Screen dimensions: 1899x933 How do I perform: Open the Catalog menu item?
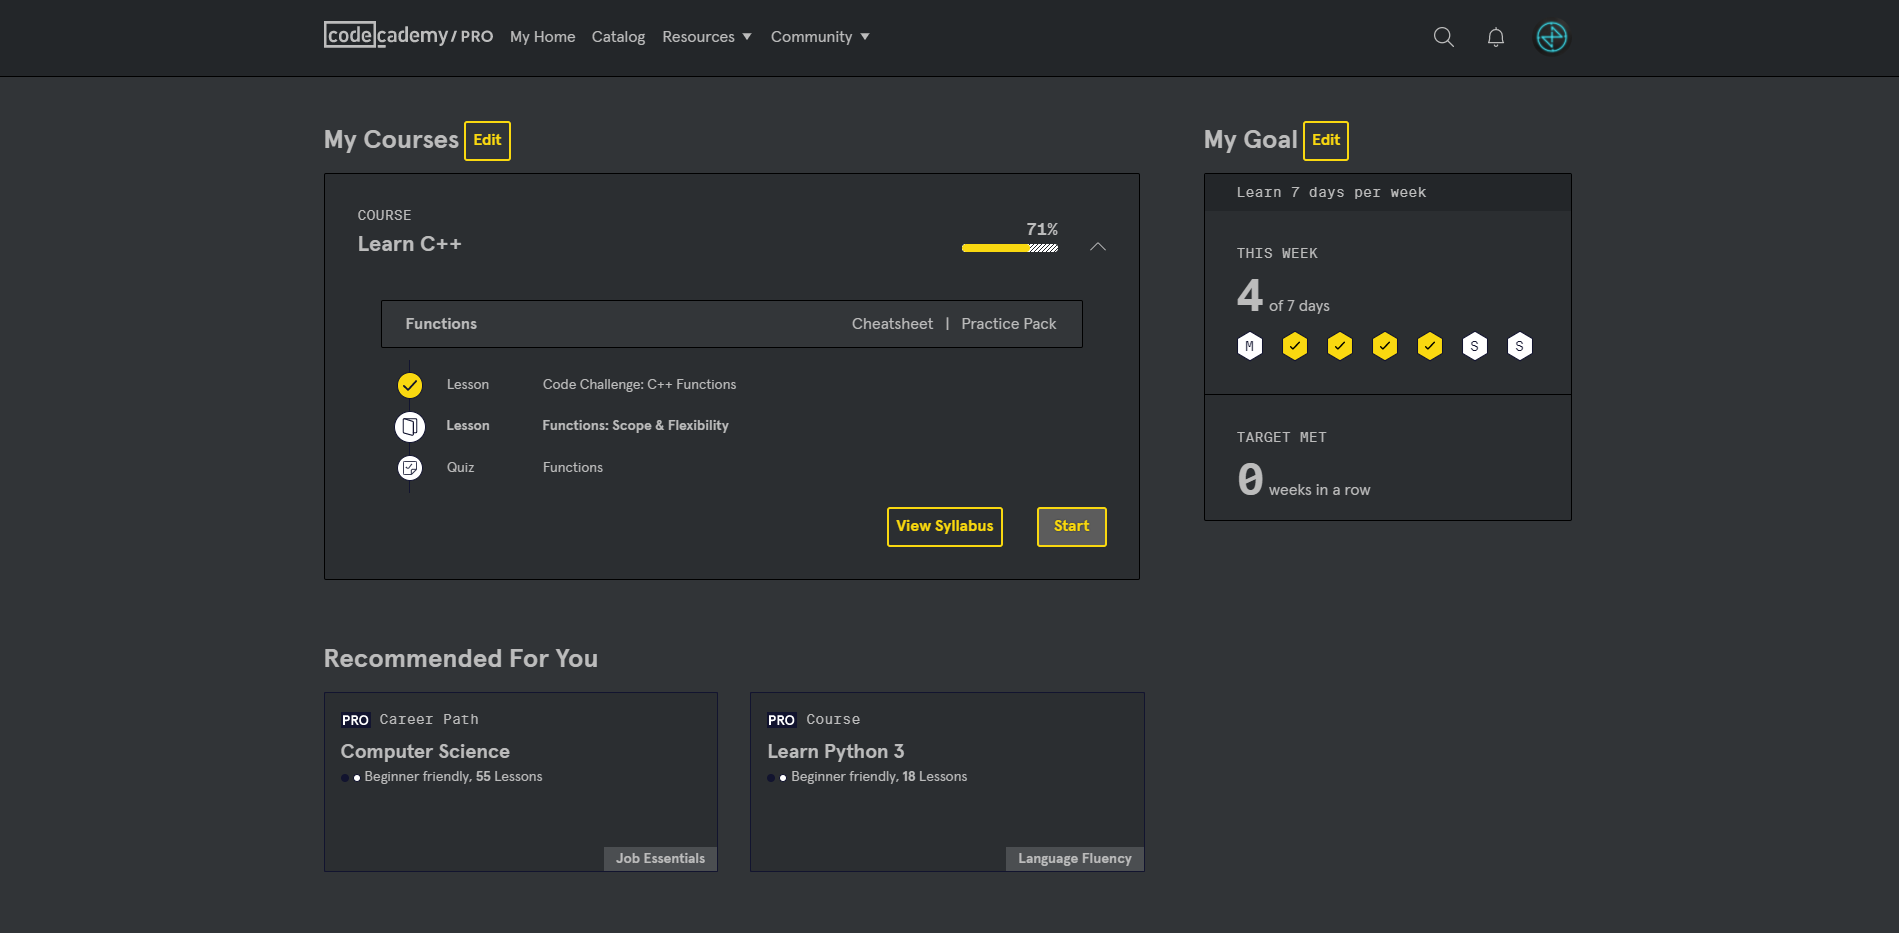(618, 36)
